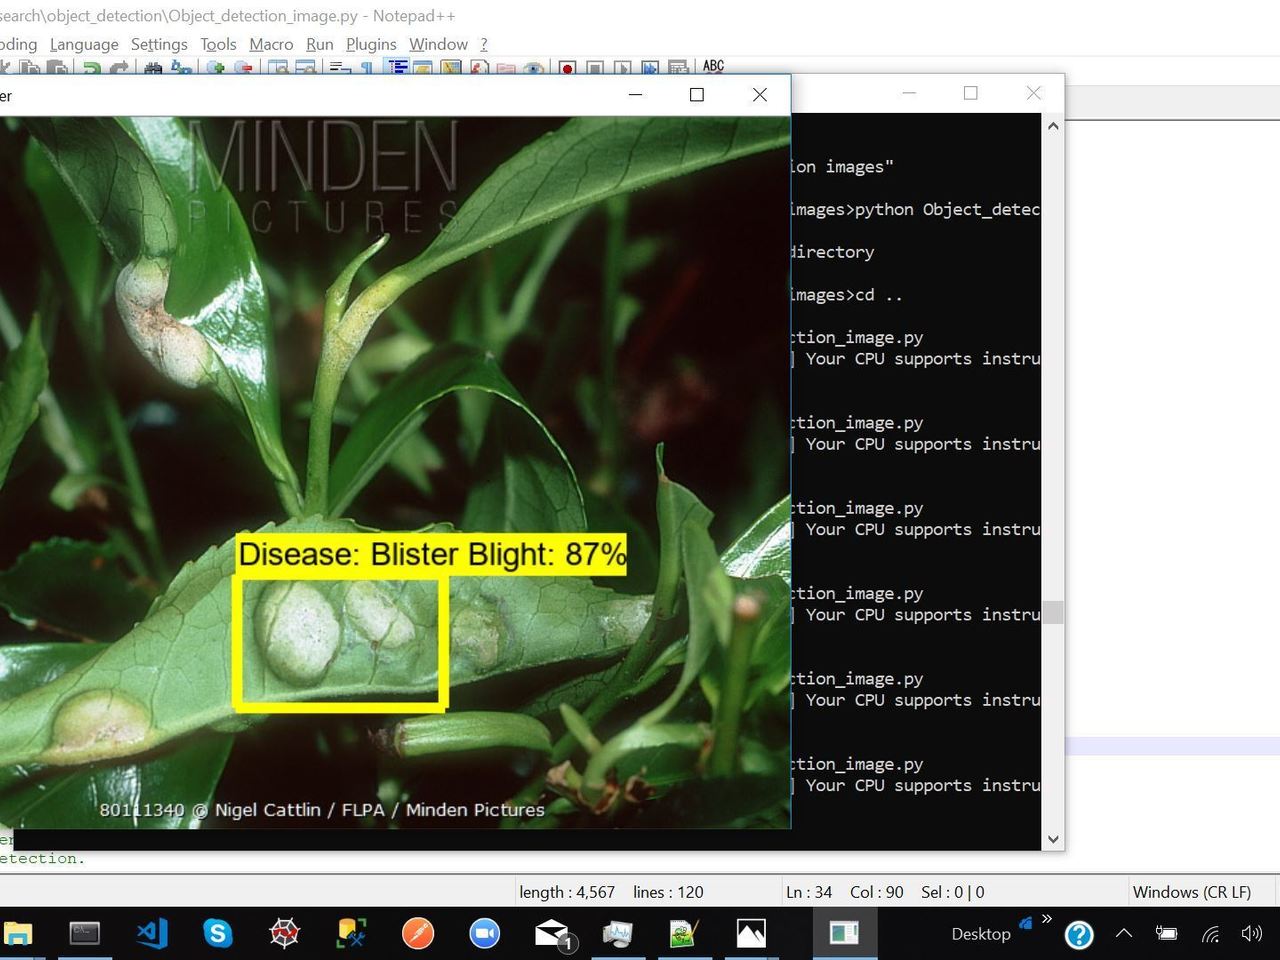Click Run Macro Multiple Times icon
Screen dimensions: 1280x960
tap(650, 68)
